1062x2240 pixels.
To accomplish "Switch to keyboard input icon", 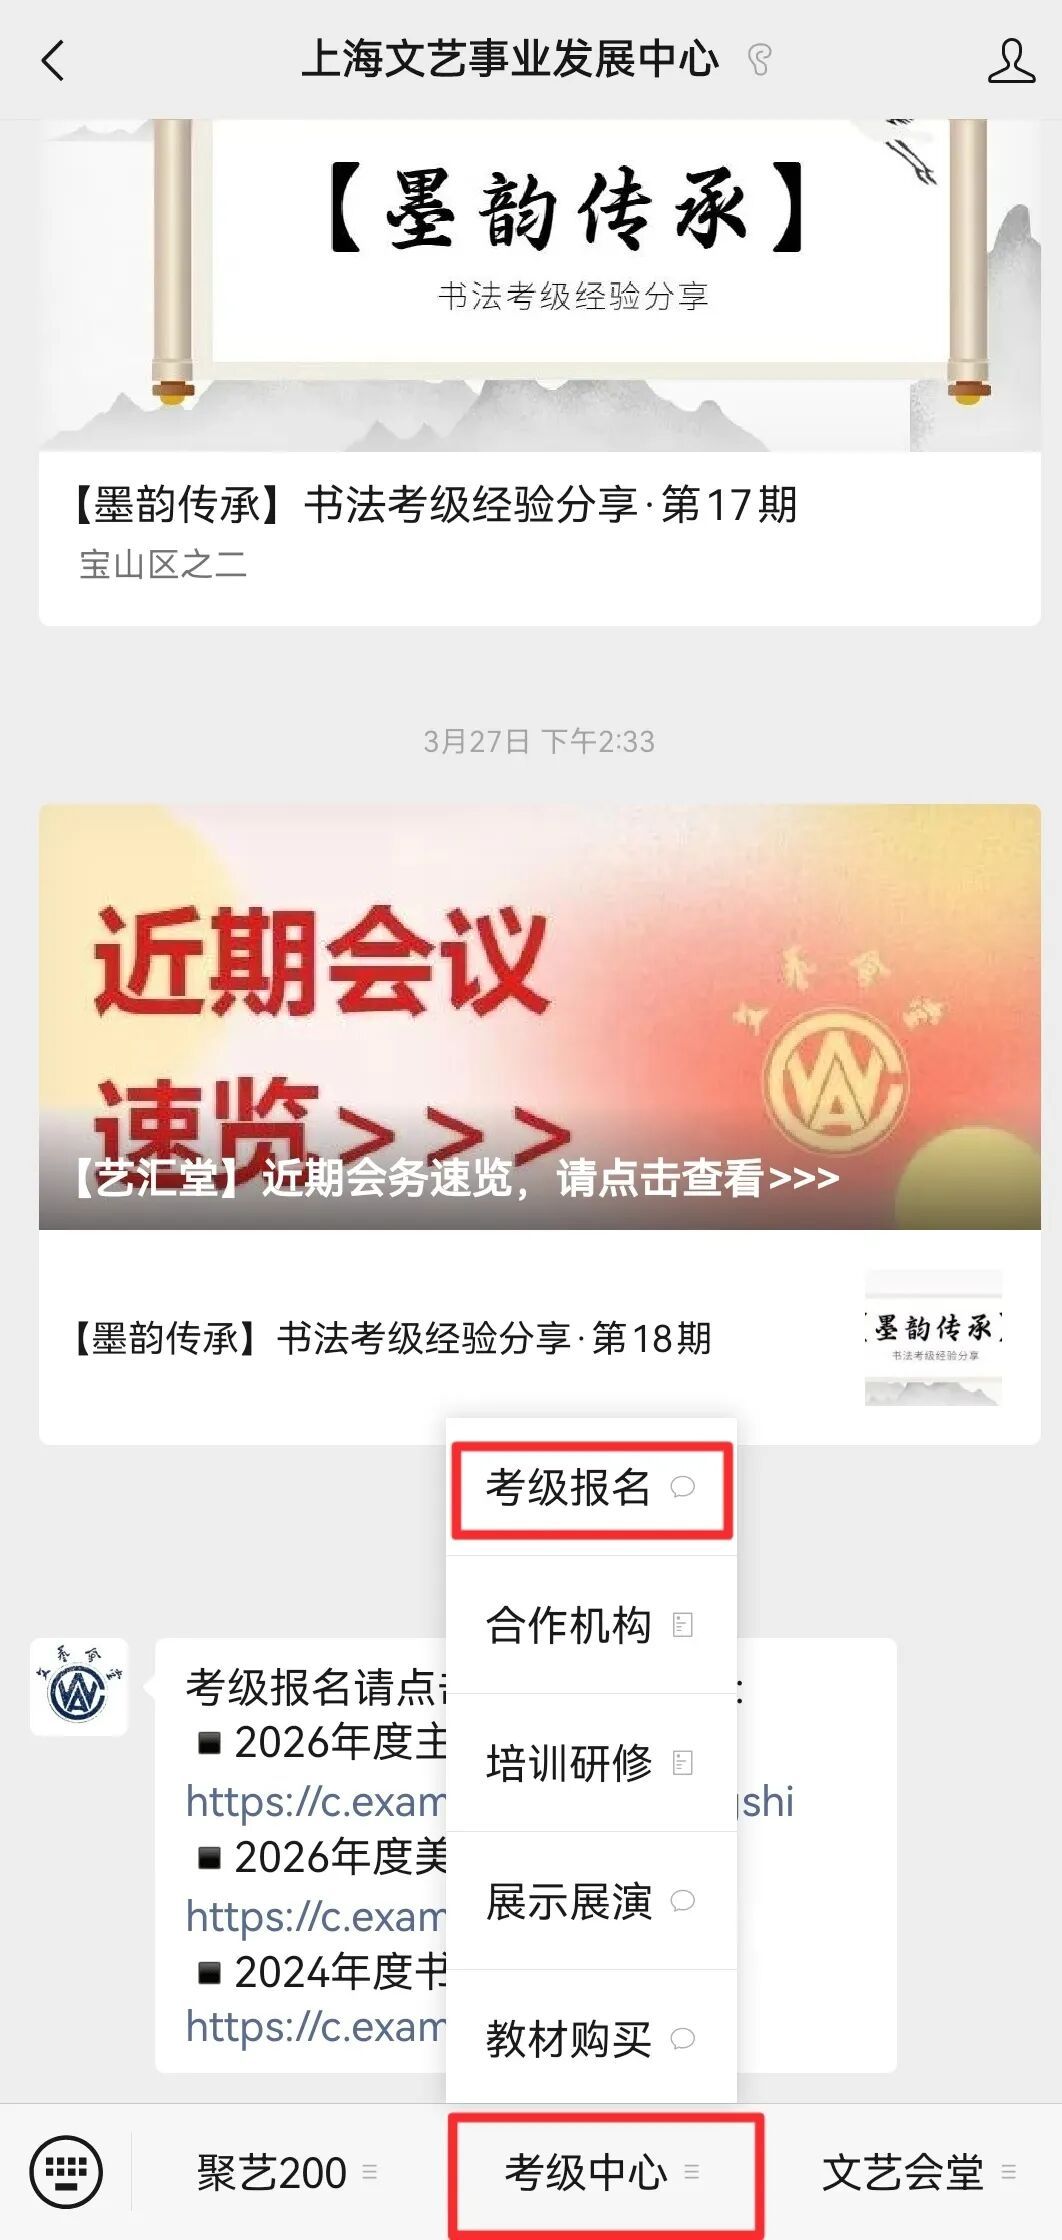I will tap(66, 2171).
